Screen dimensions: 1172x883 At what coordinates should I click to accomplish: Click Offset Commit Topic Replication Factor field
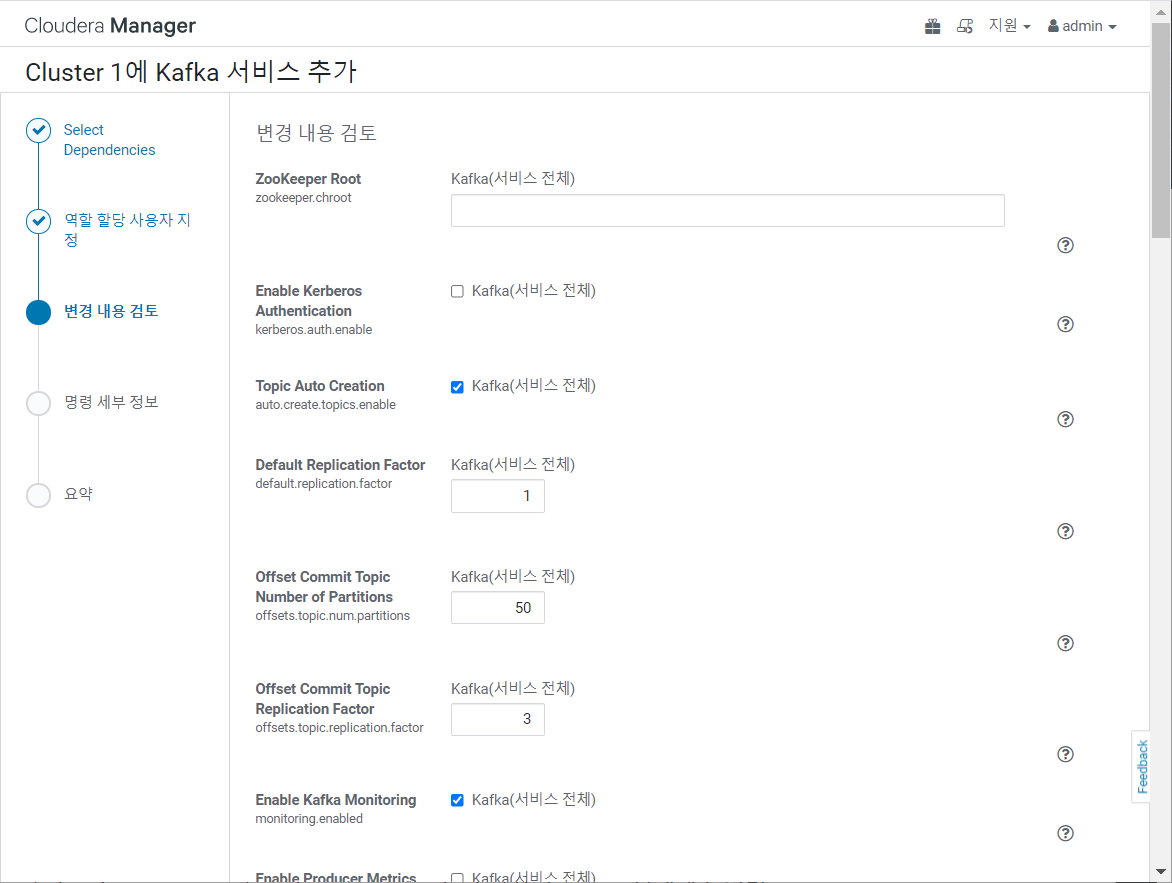click(x=498, y=719)
